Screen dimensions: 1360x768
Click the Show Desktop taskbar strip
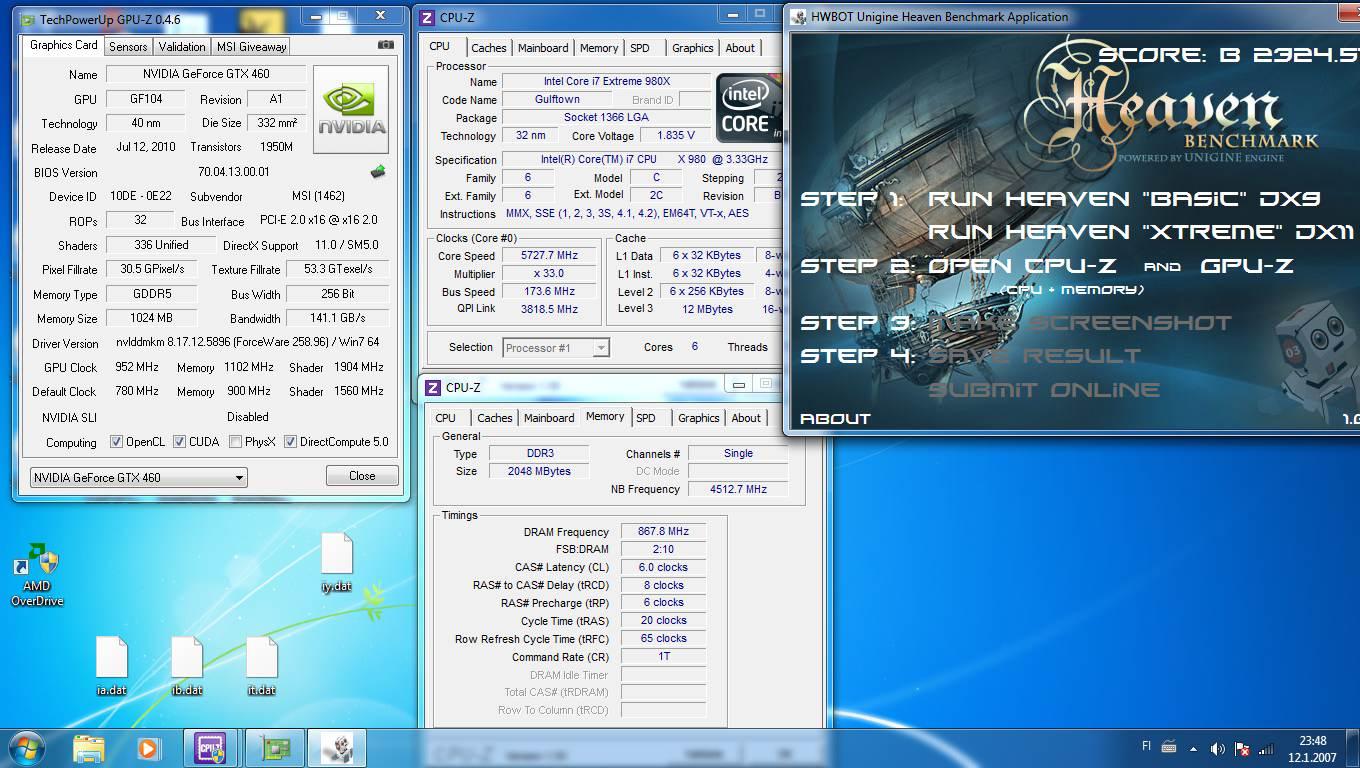(1353, 749)
